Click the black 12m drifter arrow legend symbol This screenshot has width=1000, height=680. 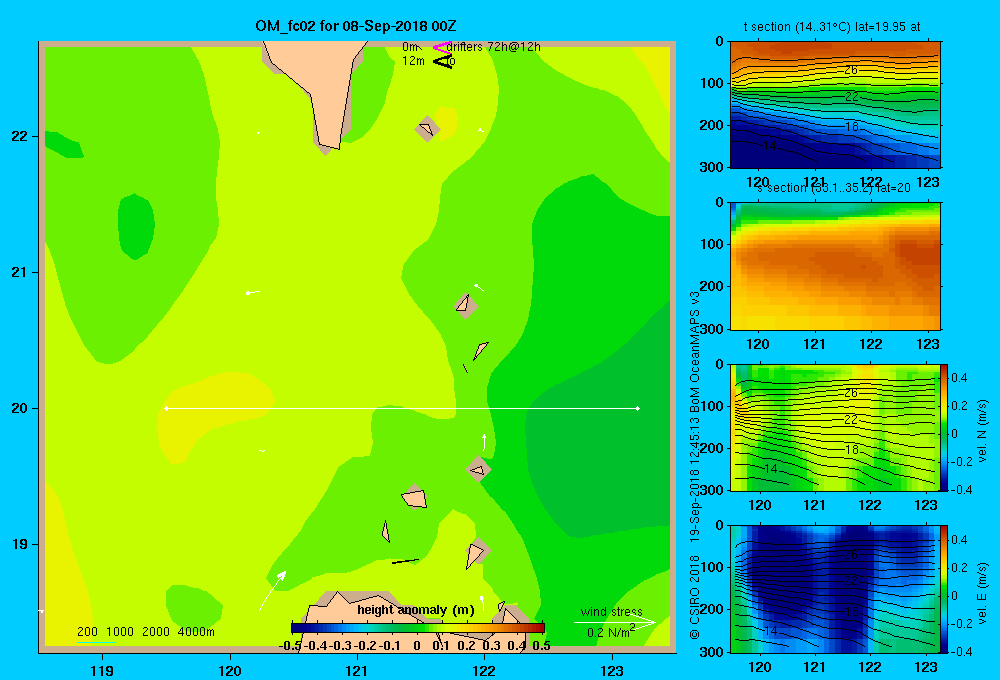(443, 62)
